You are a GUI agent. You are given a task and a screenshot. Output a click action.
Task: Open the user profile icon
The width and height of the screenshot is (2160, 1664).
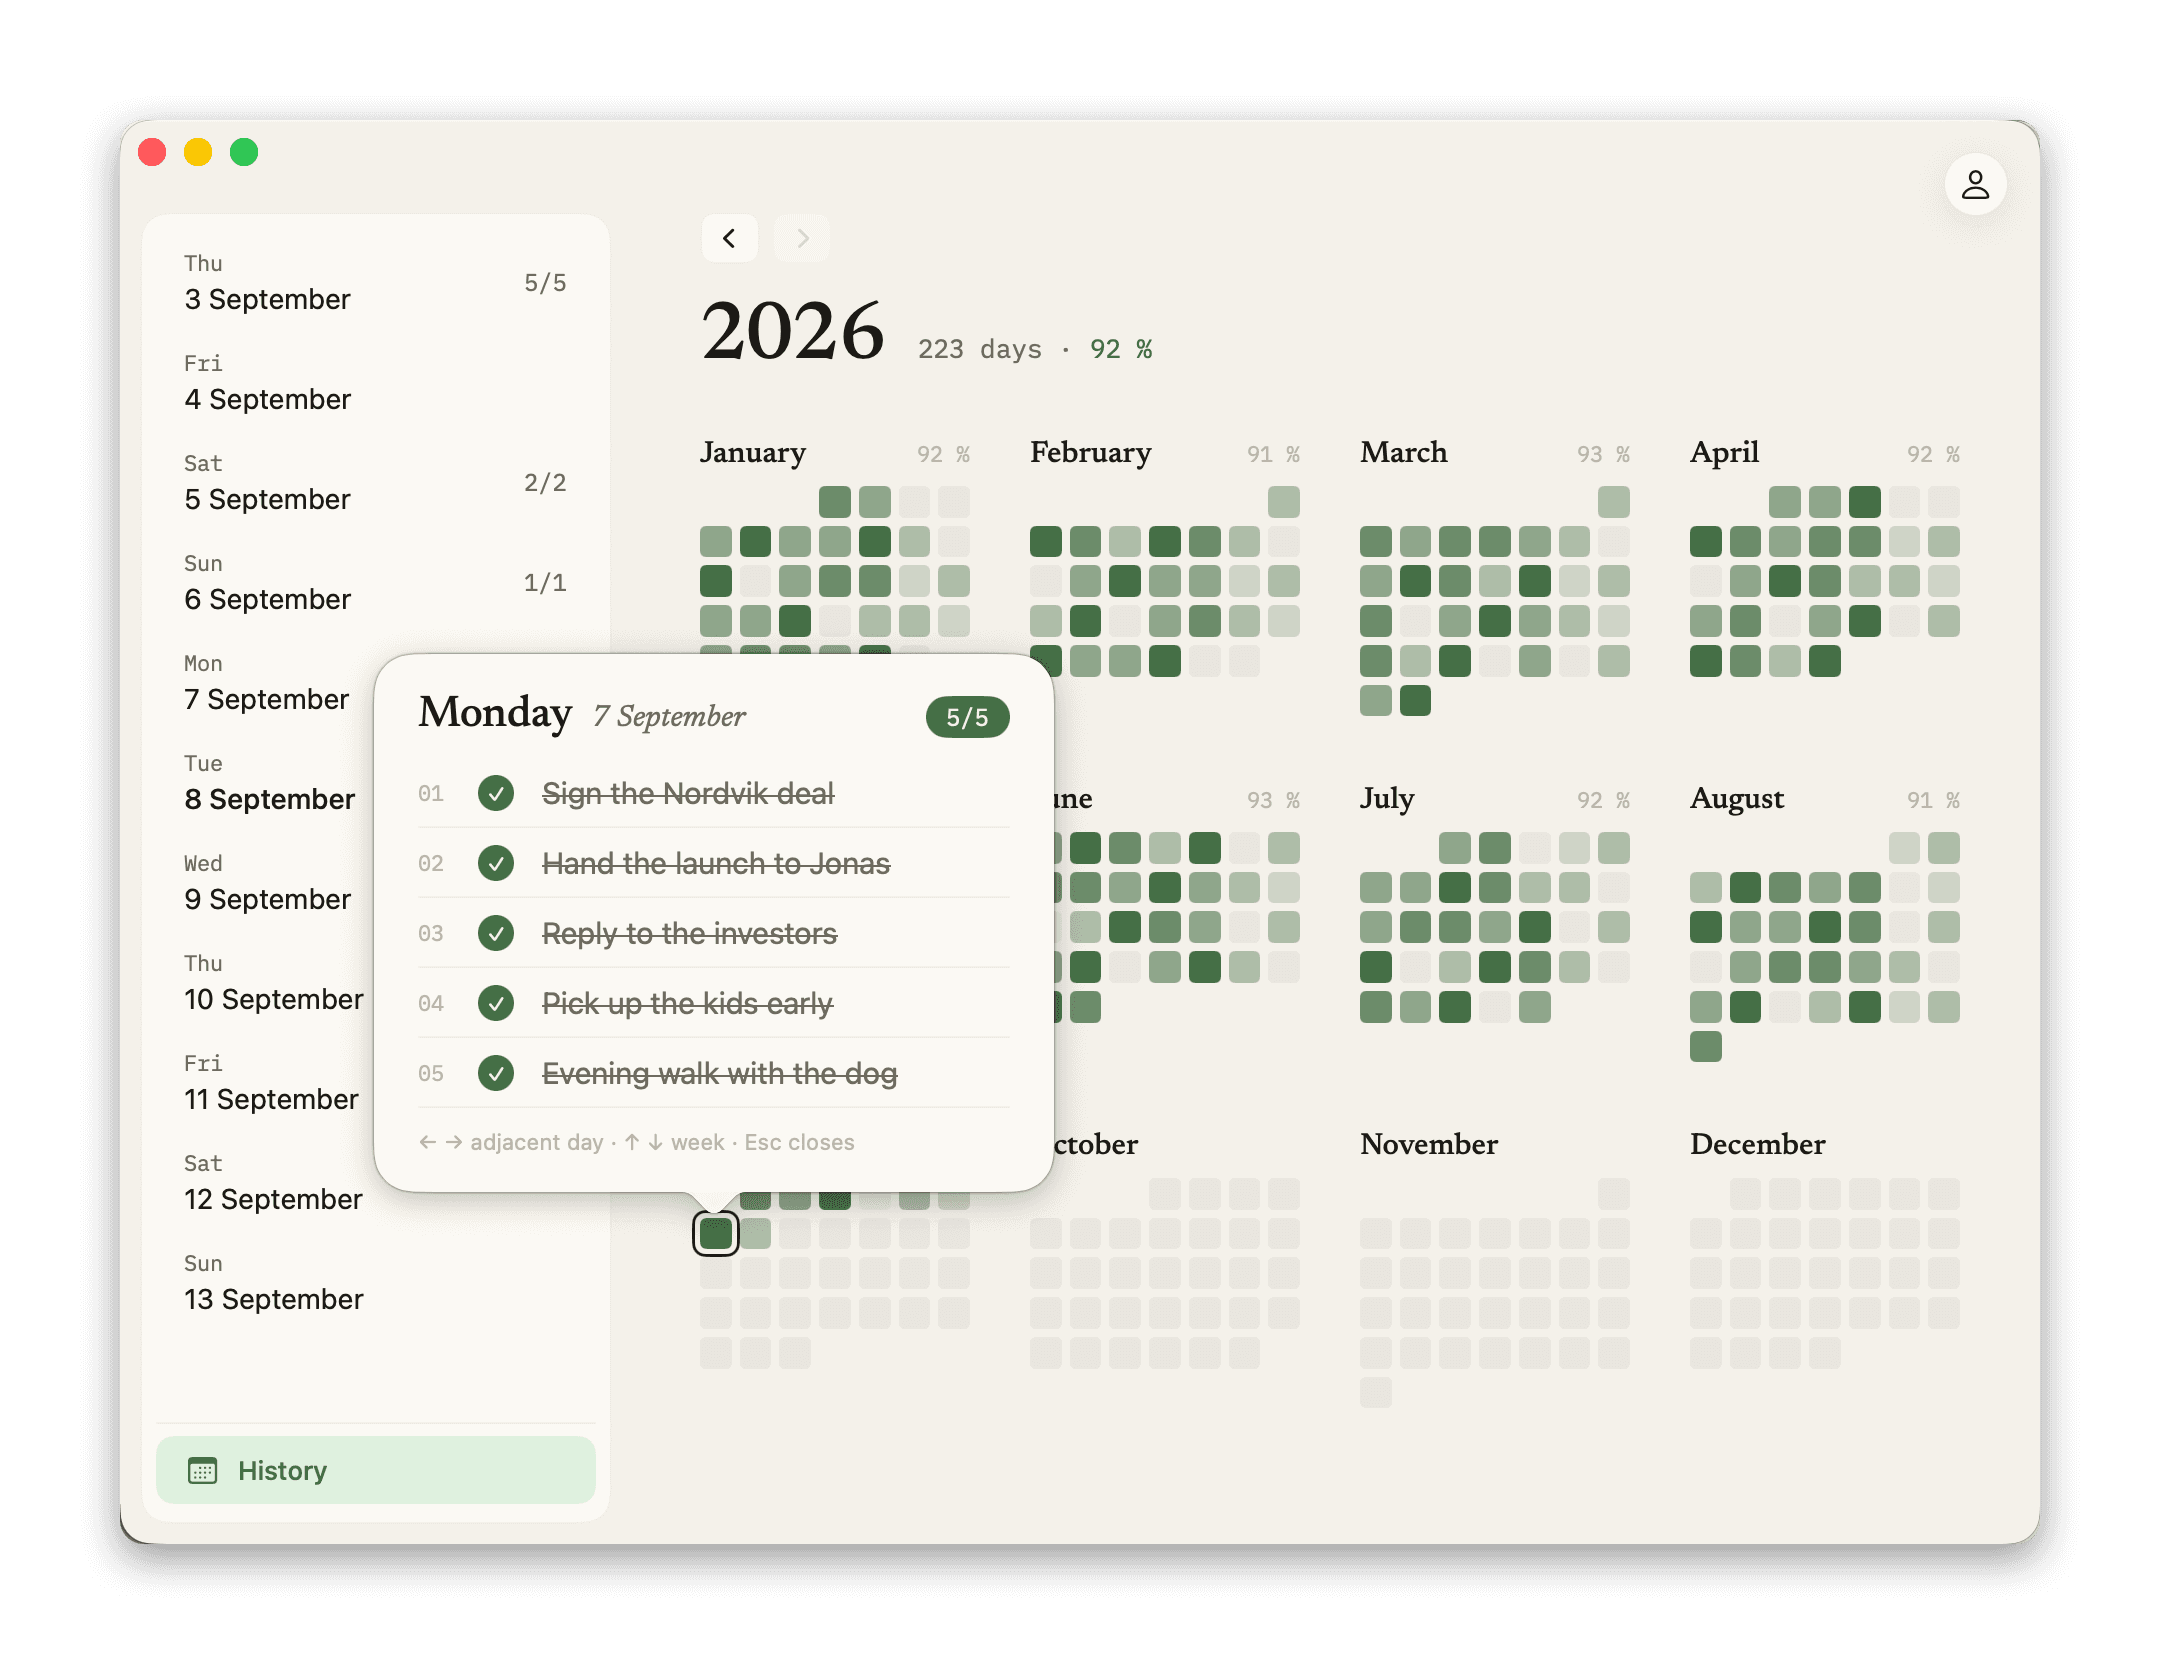(x=1974, y=184)
